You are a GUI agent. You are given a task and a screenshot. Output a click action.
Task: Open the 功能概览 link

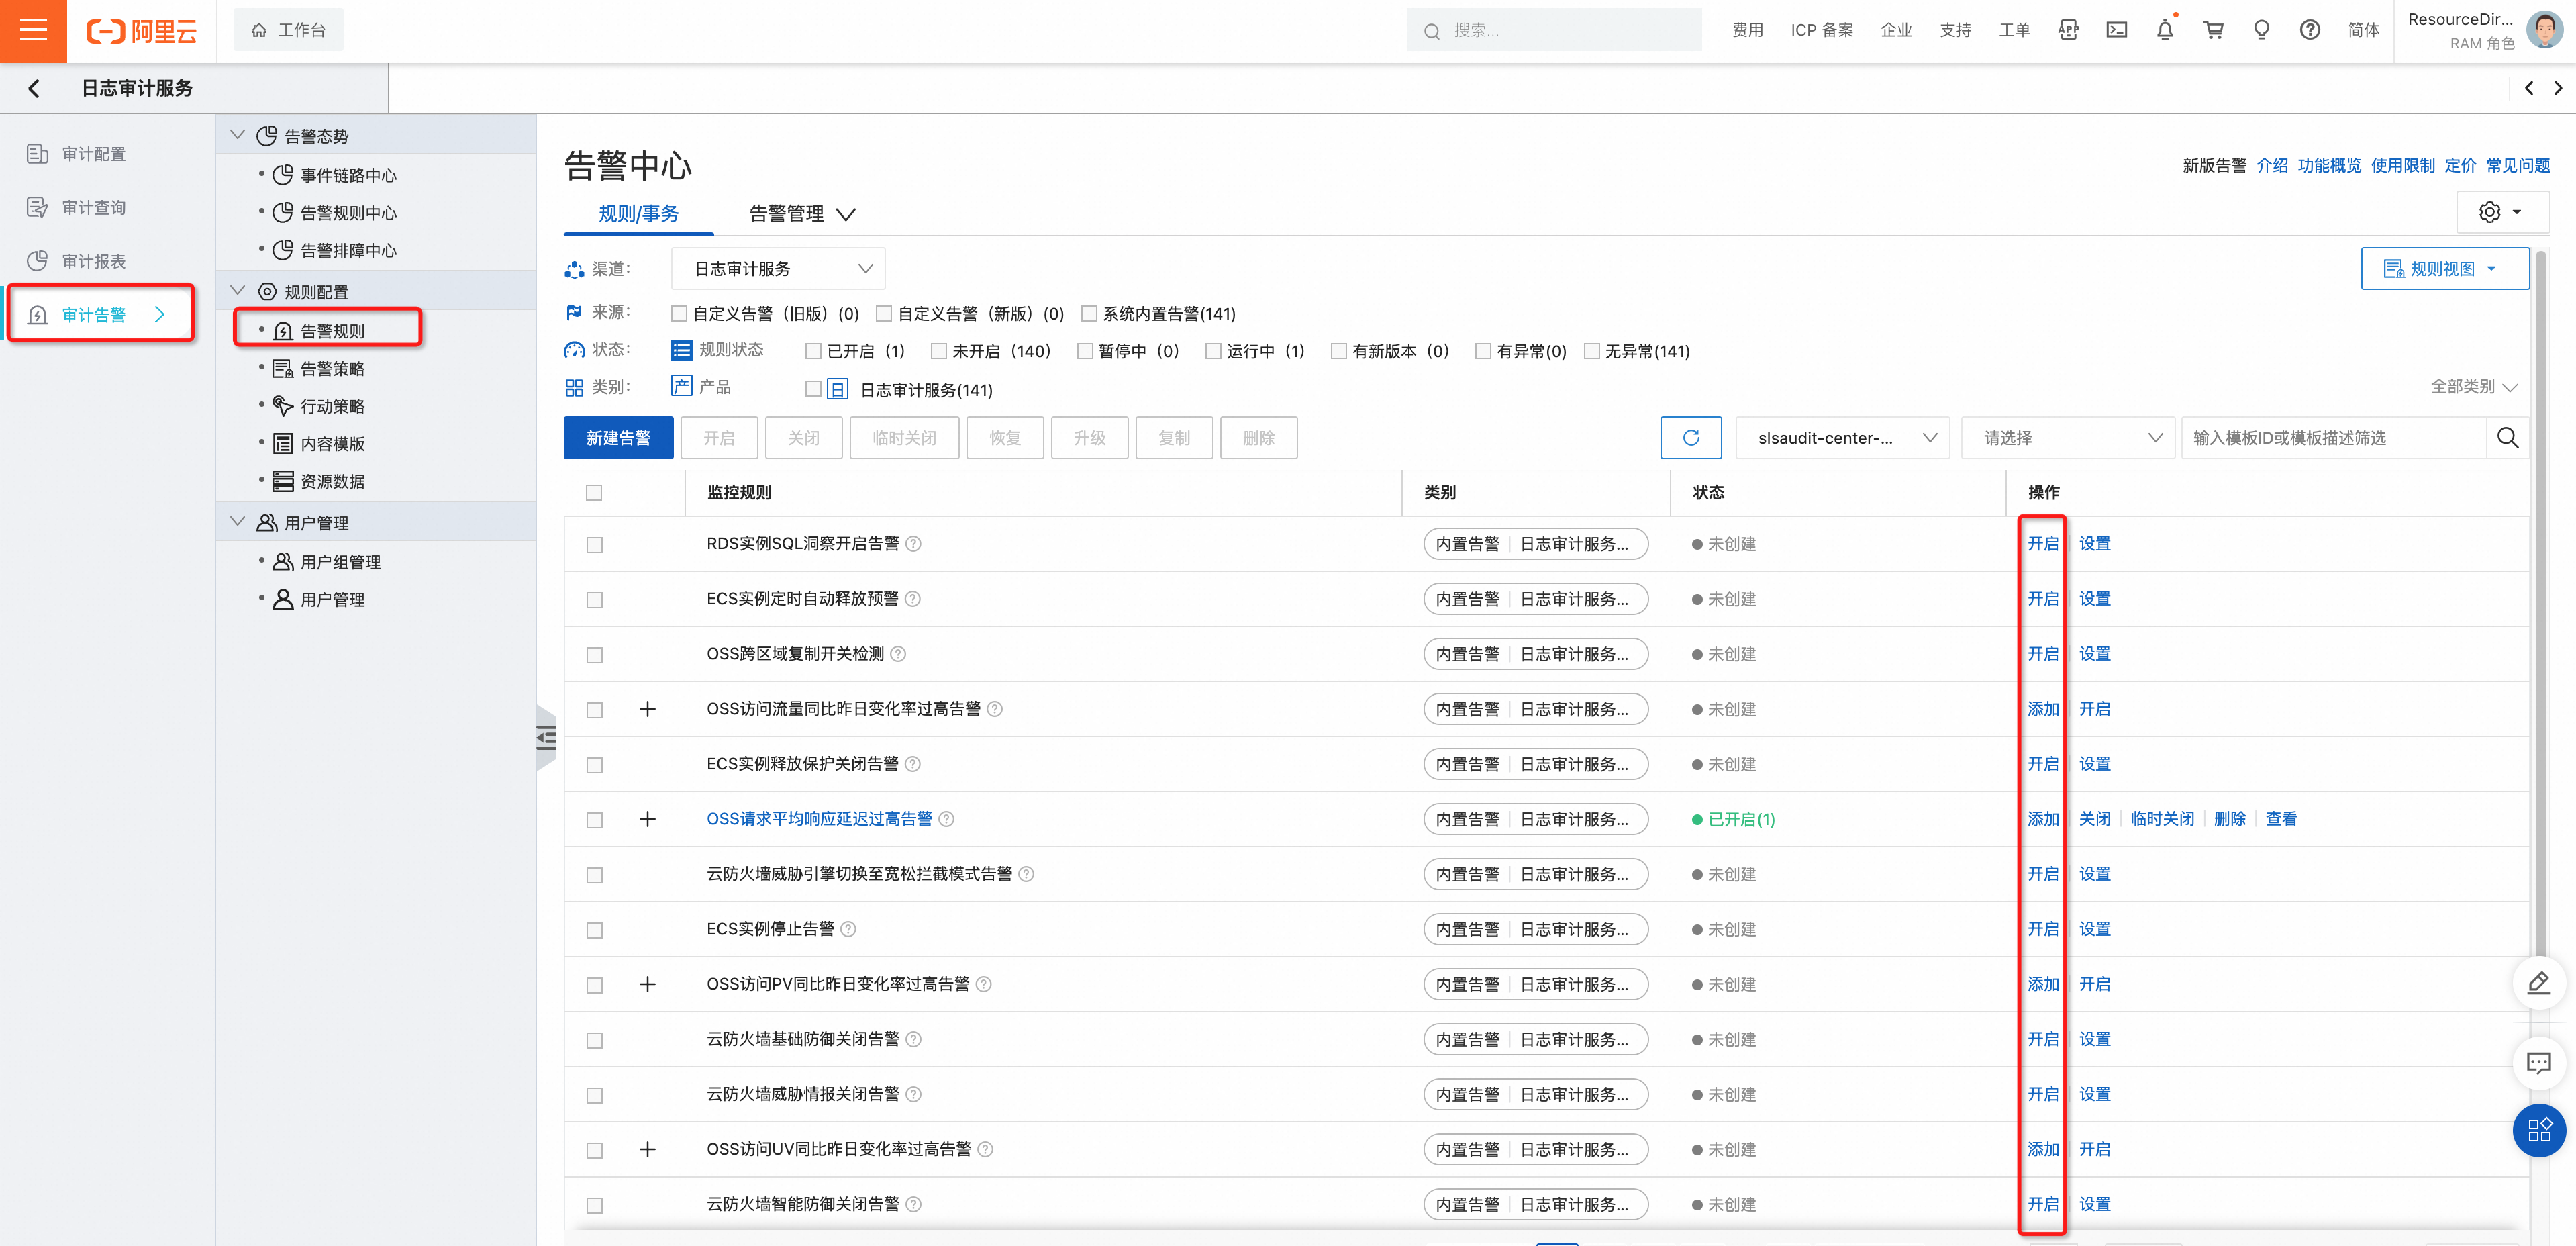coord(2328,165)
